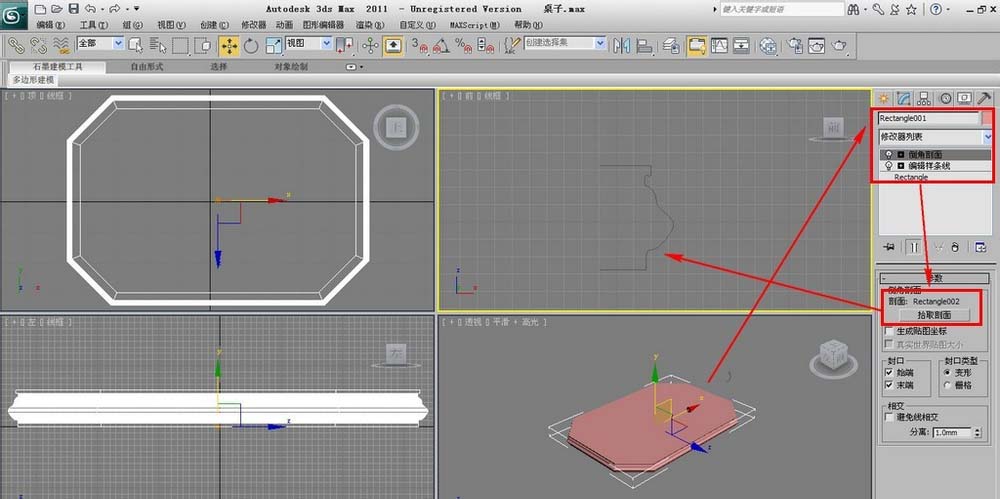Click the object color swatch beside Rectangle001

(987, 118)
